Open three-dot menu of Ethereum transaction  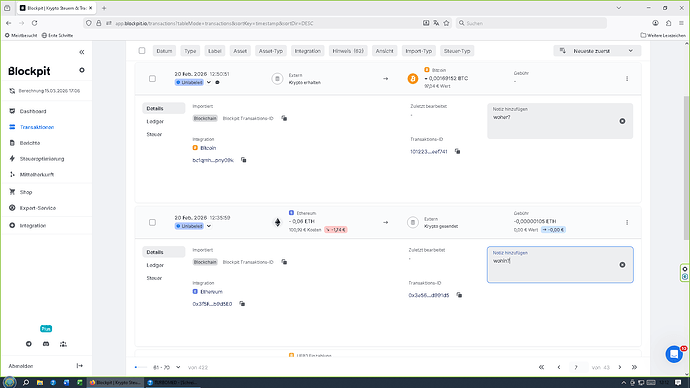click(x=627, y=223)
